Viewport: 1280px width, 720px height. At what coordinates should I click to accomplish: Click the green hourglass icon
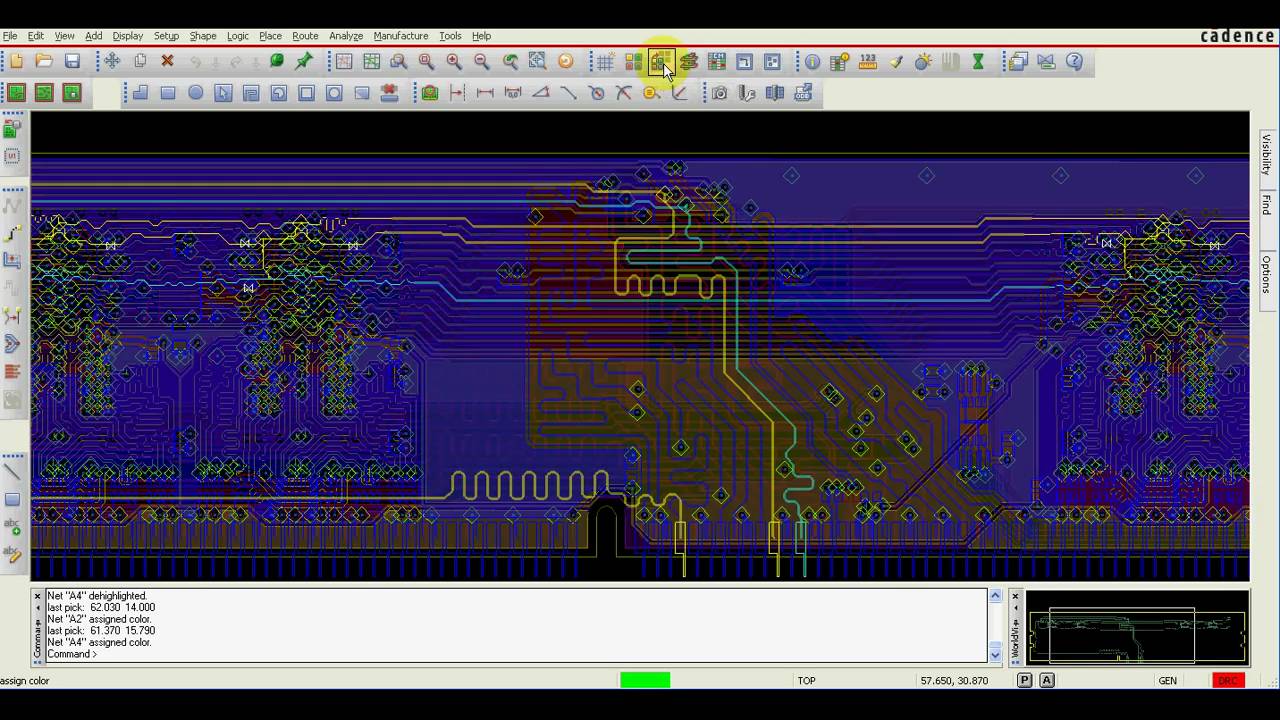[x=978, y=62]
